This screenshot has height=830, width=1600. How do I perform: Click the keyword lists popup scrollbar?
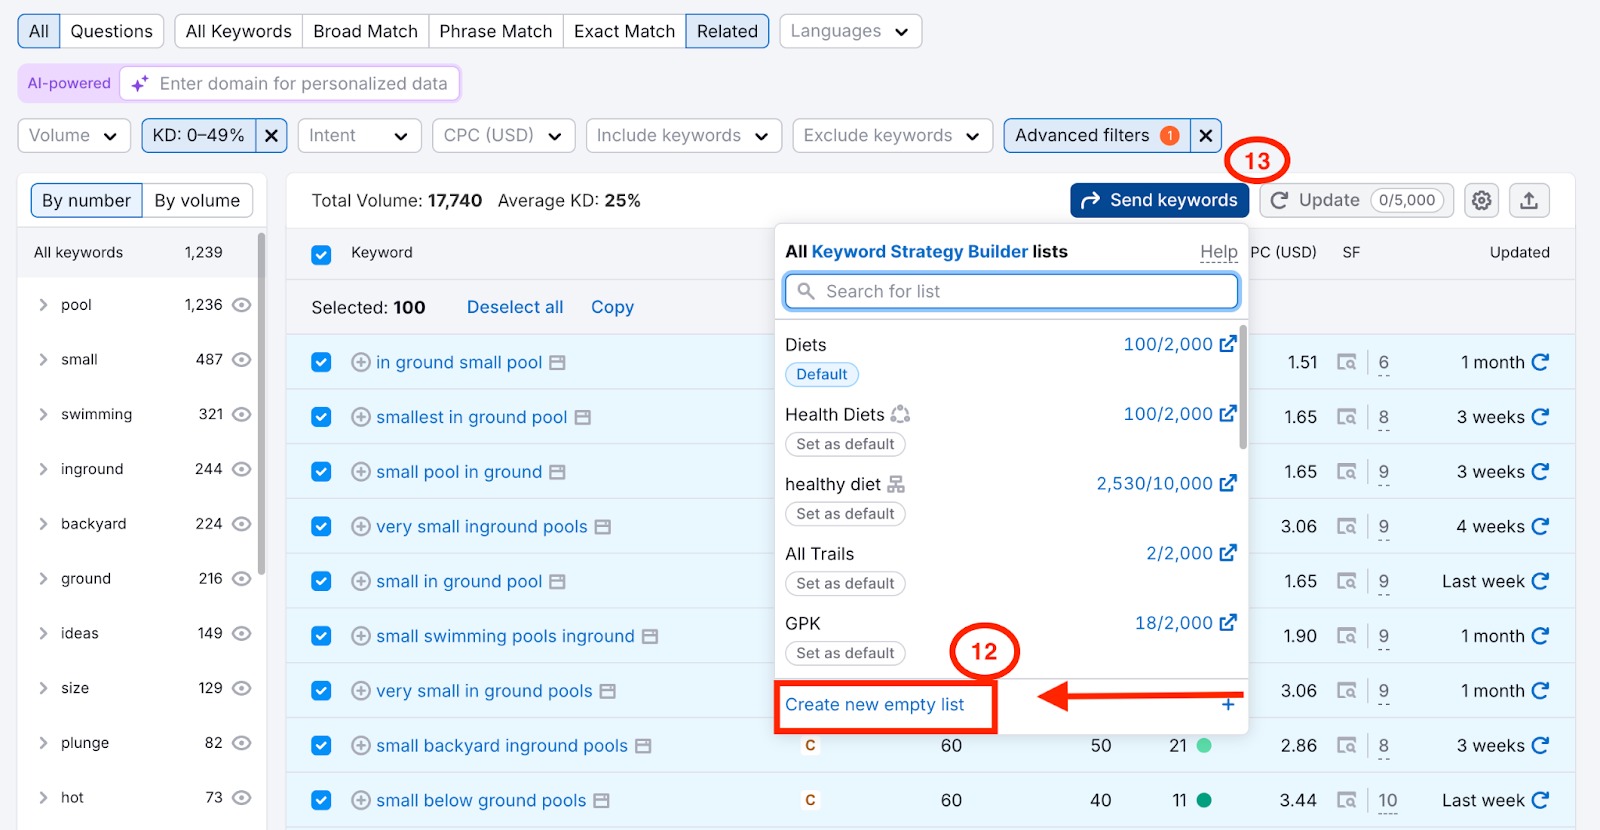click(x=1243, y=386)
